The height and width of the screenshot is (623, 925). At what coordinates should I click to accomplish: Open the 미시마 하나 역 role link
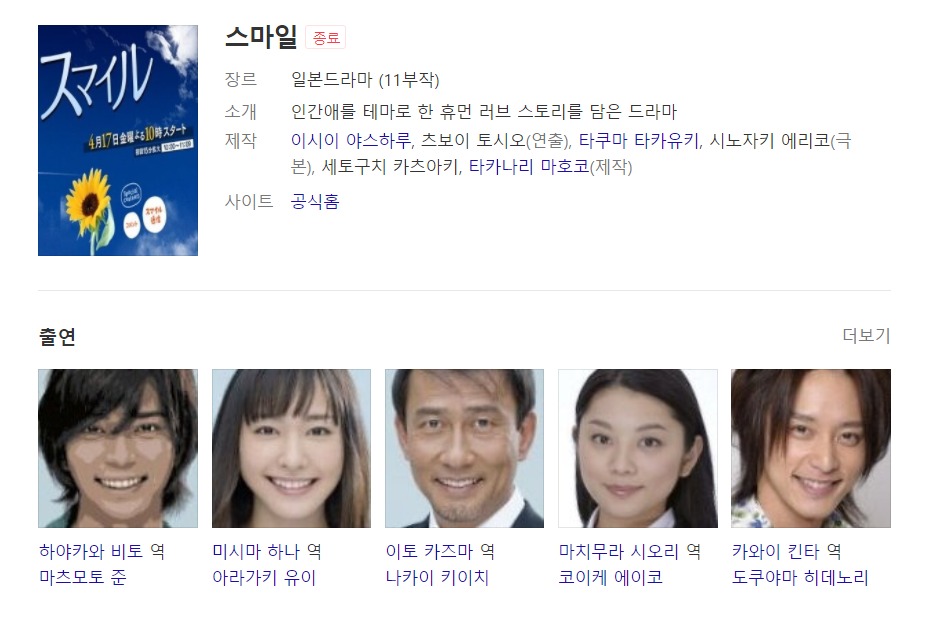pyautogui.click(x=267, y=552)
